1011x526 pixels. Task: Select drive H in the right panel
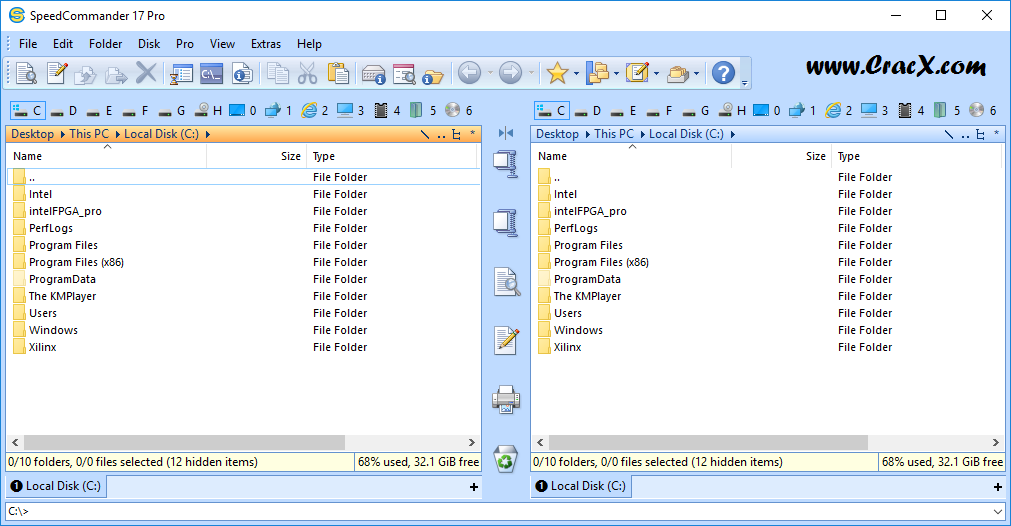[x=734, y=111]
